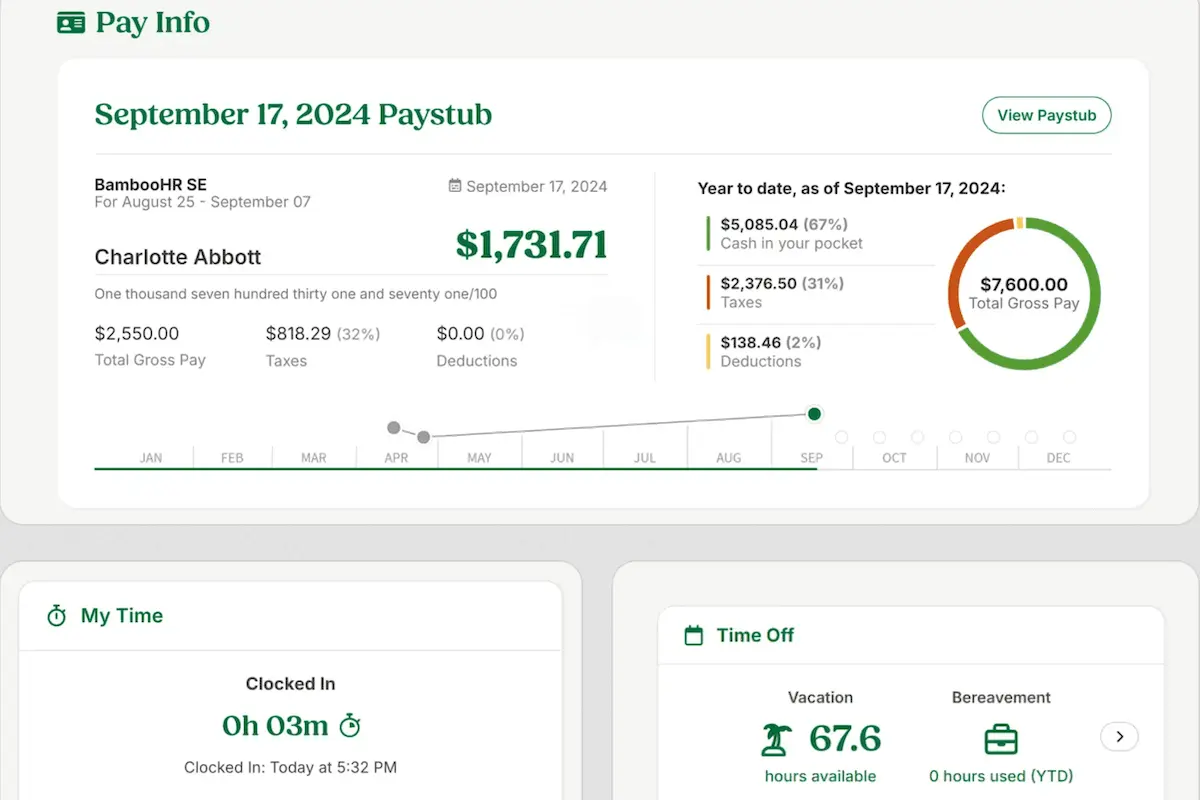Open the View Paystub button
The image size is (1200, 800).
(x=1047, y=115)
